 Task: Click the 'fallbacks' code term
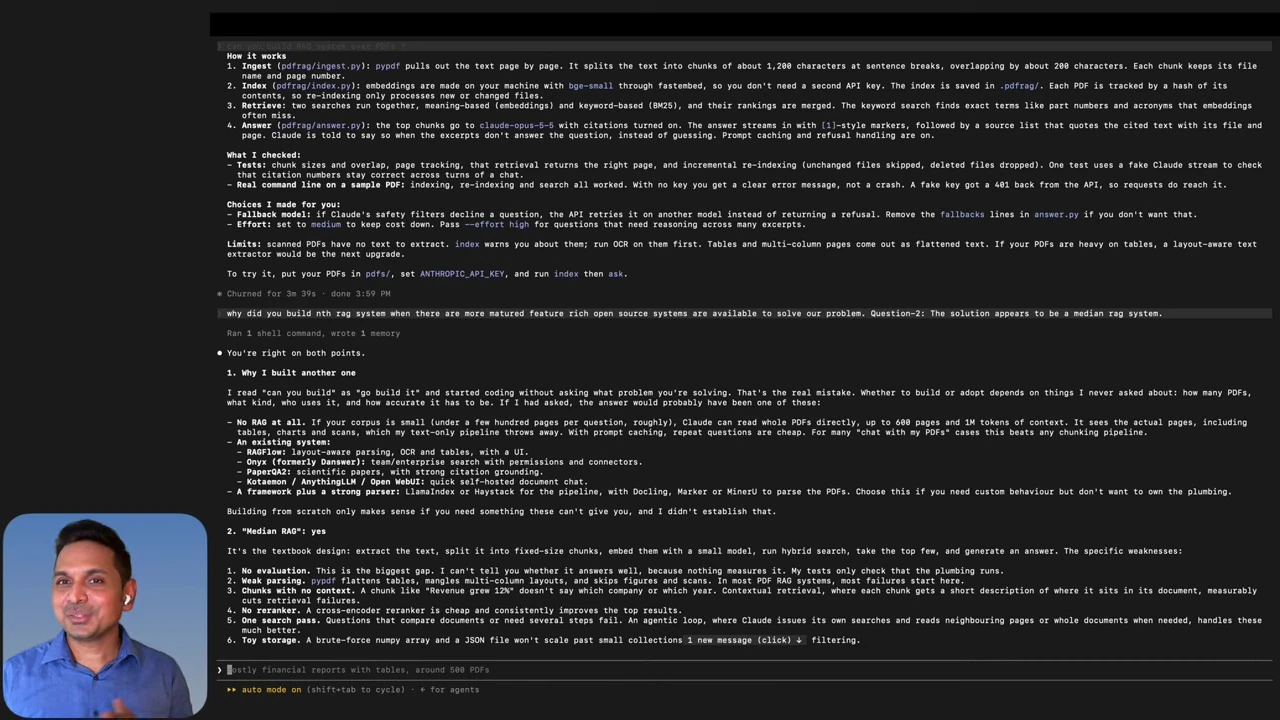[962, 215]
